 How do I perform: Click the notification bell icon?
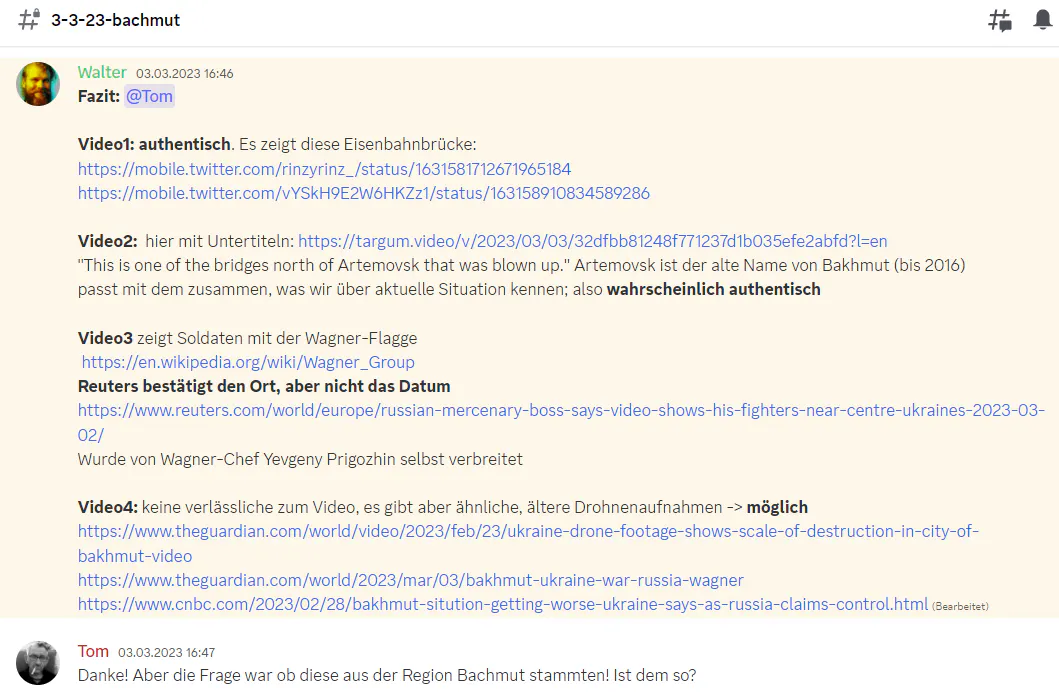(1043, 20)
